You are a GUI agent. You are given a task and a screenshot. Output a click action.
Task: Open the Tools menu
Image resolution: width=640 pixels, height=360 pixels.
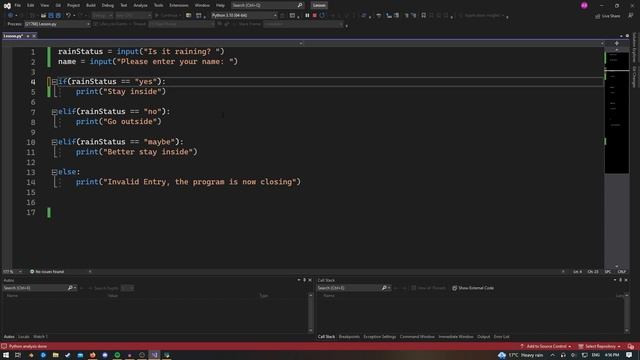click(158, 5)
